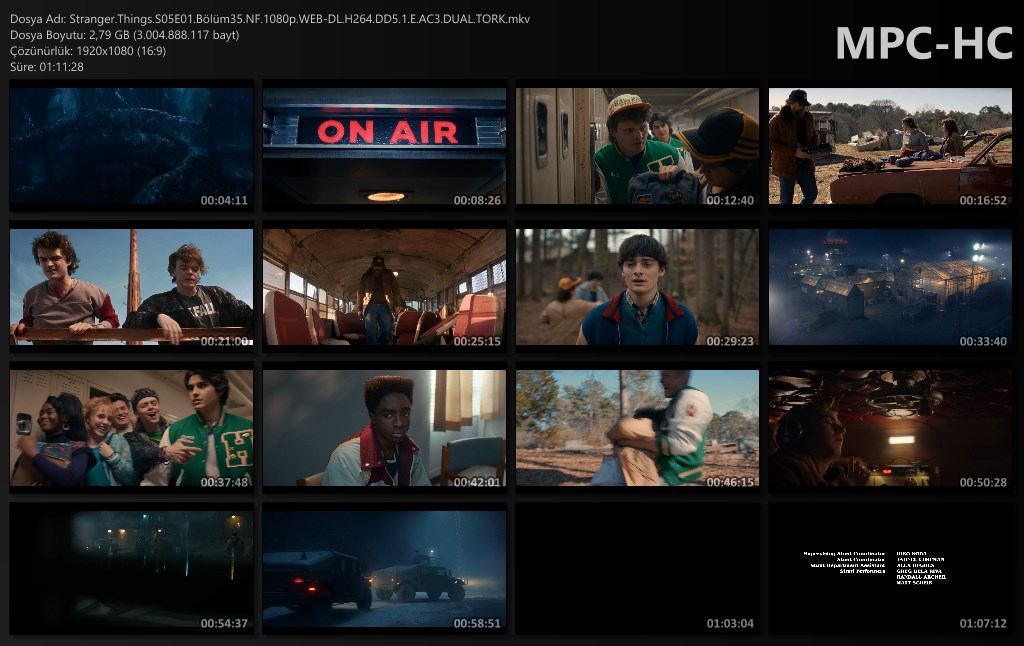Select the dark blue 00:04:11 thumbnail
The width and height of the screenshot is (1024, 646).
point(131,146)
